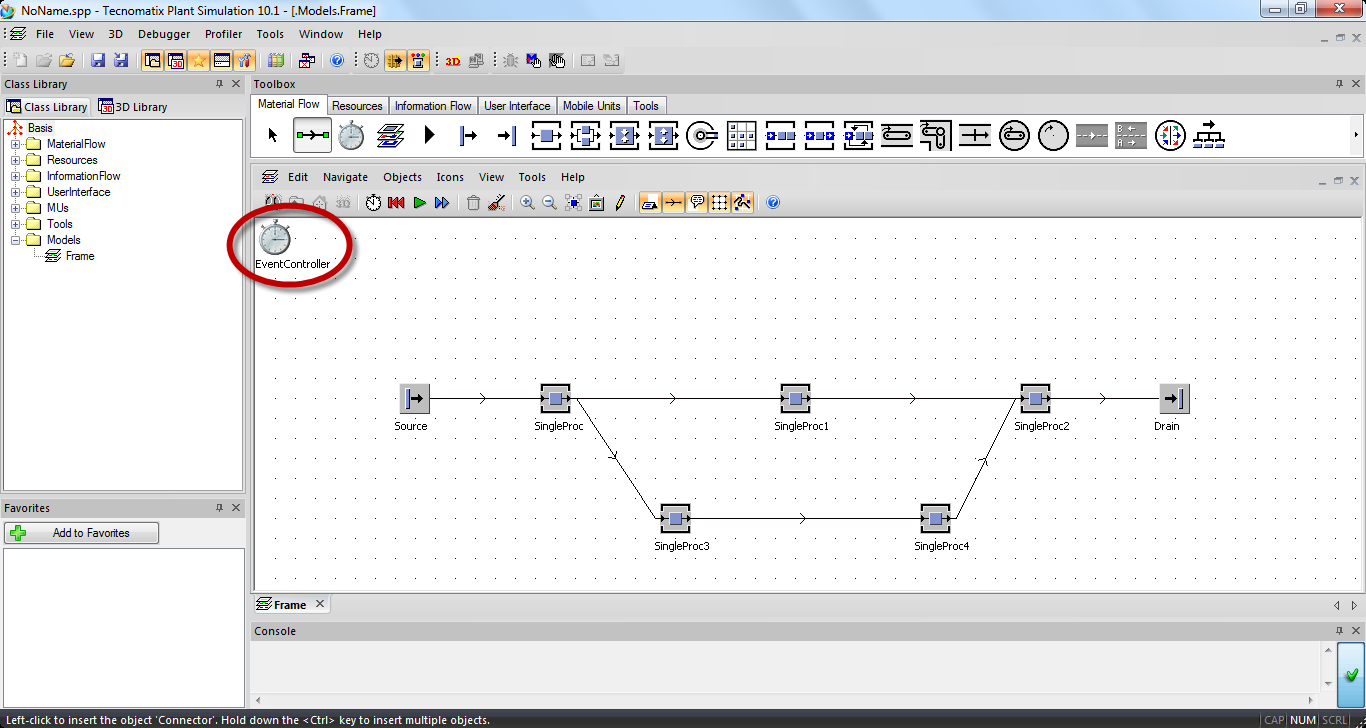The image size is (1366, 728).
Task: Switch to the Information Flow tab in the Toolbox
Action: pos(433,106)
